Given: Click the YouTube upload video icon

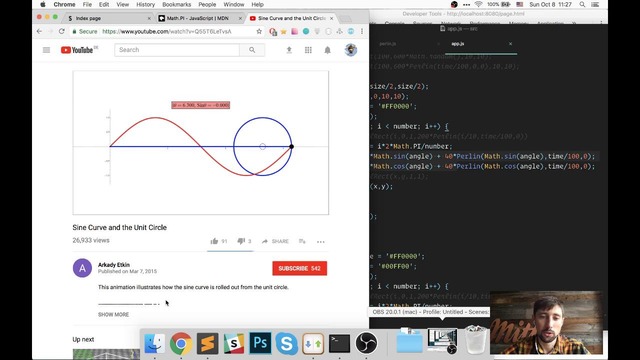Looking at the screenshot, I should click(289, 50).
